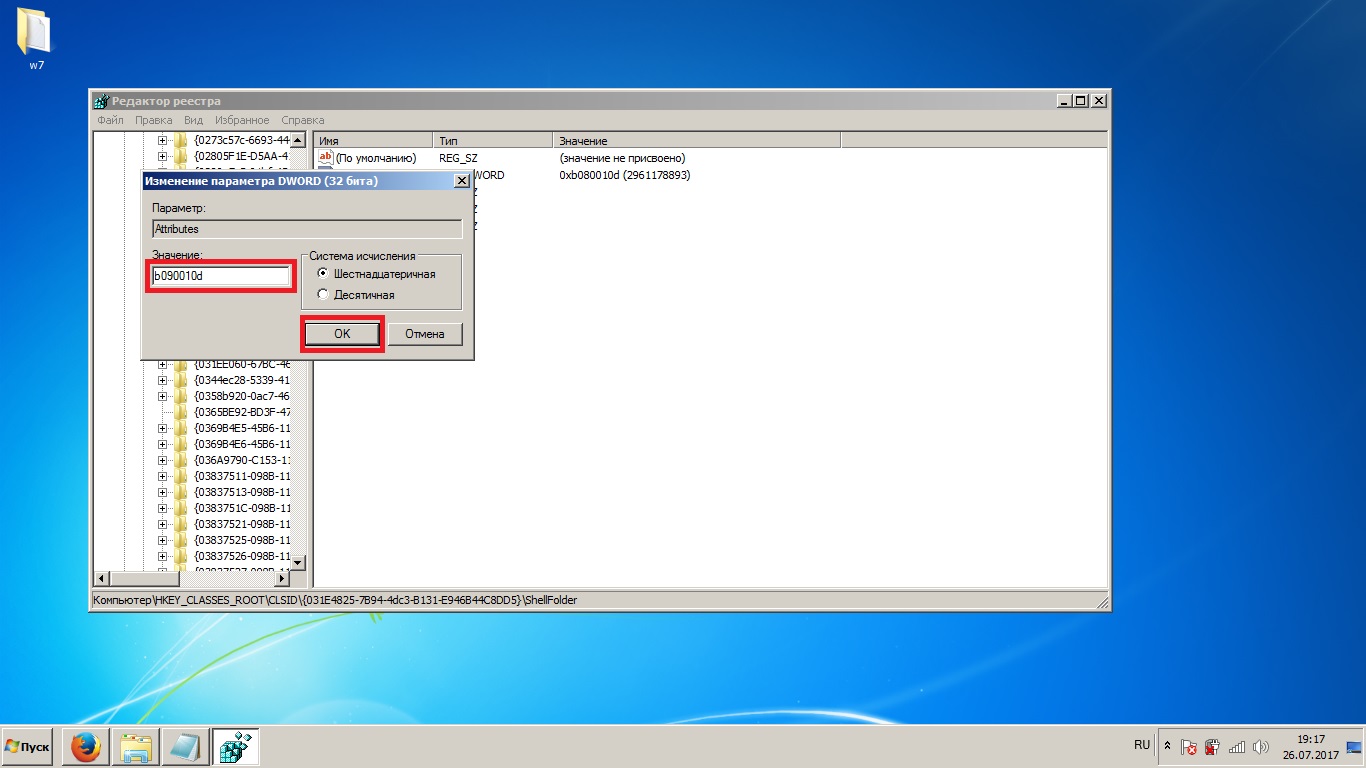Open Explorer folder icon on taskbar
Screen dimensions: 1366x768
136,747
